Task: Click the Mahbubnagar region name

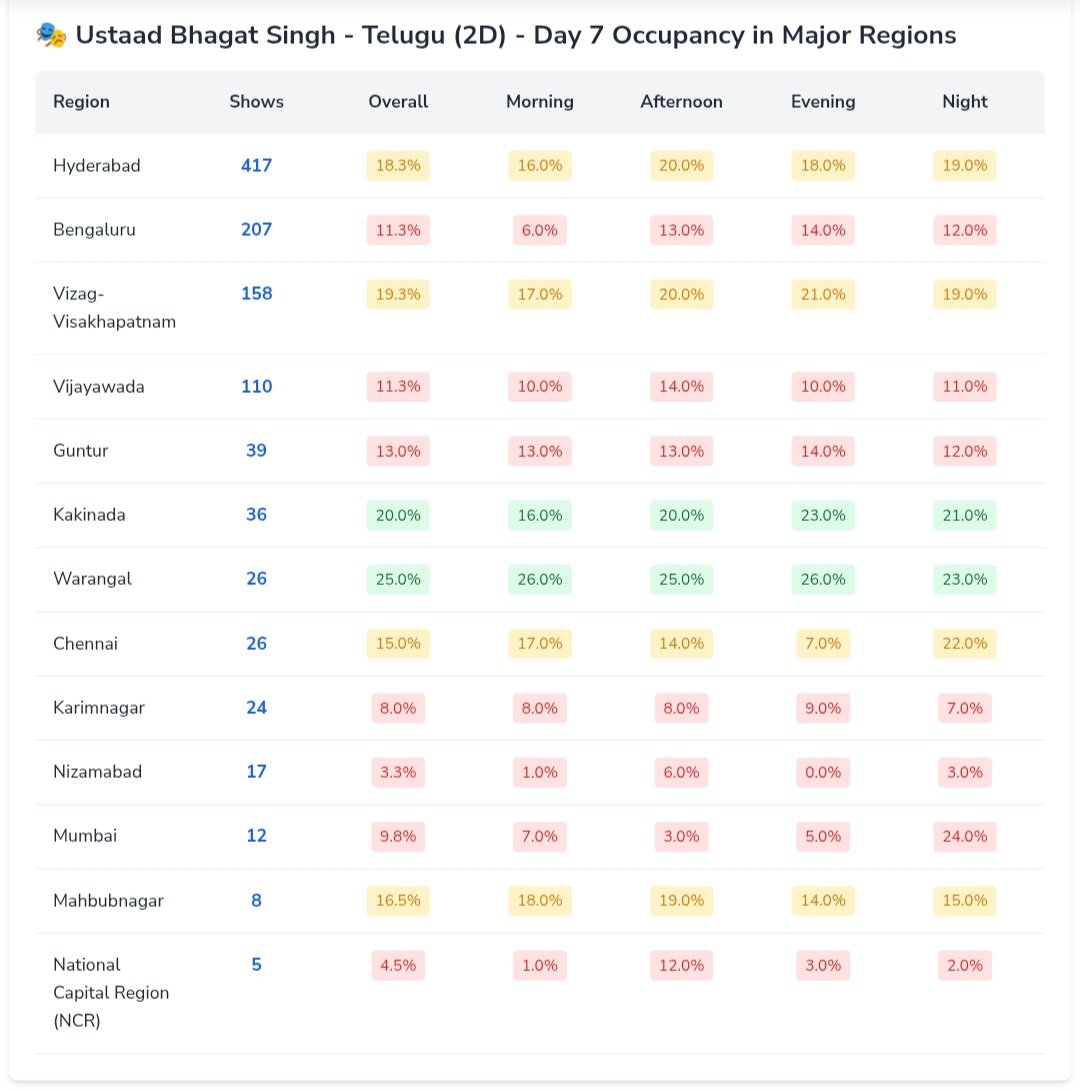Action: click(x=108, y=901)
